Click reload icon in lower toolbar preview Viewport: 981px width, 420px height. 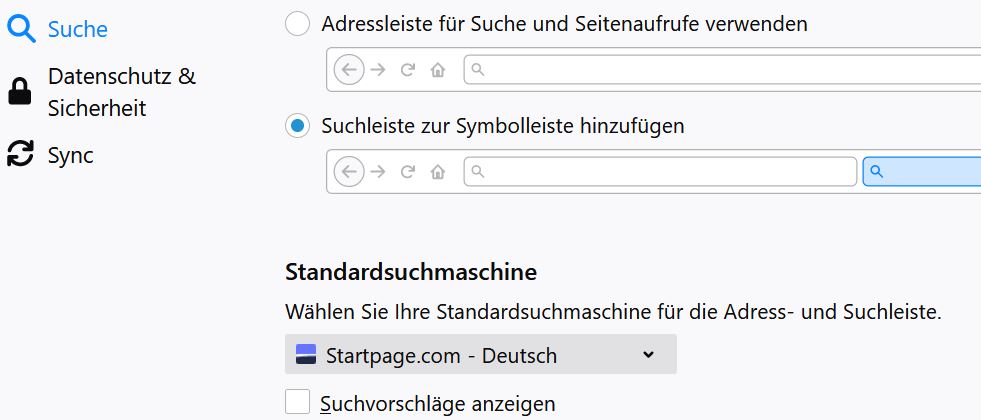pyautogui.click(x=407, y=172)
